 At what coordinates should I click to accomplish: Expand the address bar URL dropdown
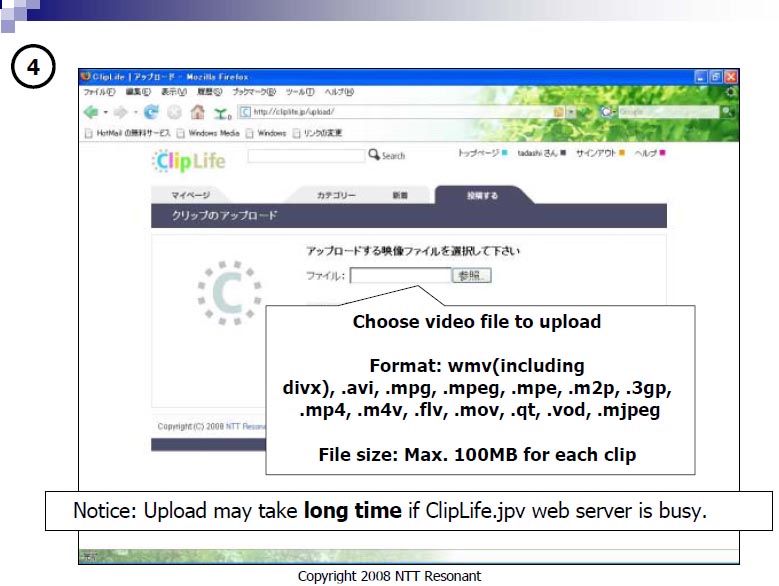tap(571, 112)
